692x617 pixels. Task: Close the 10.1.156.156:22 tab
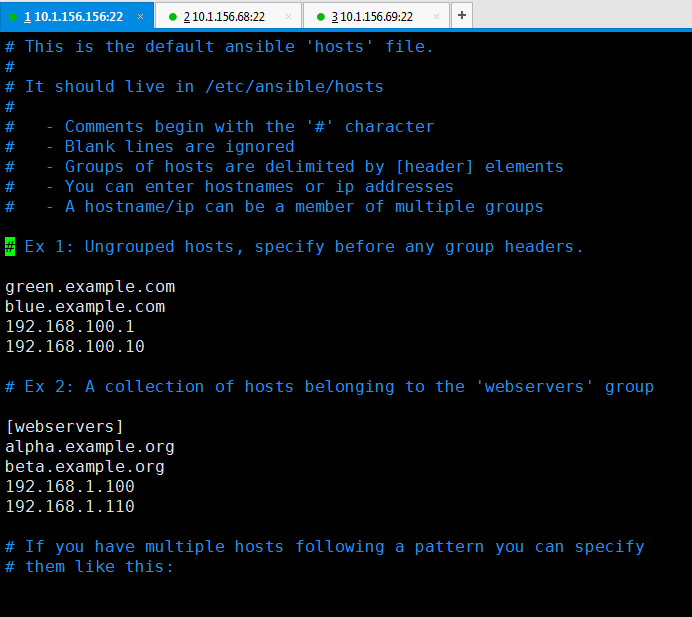pos(140,16)
